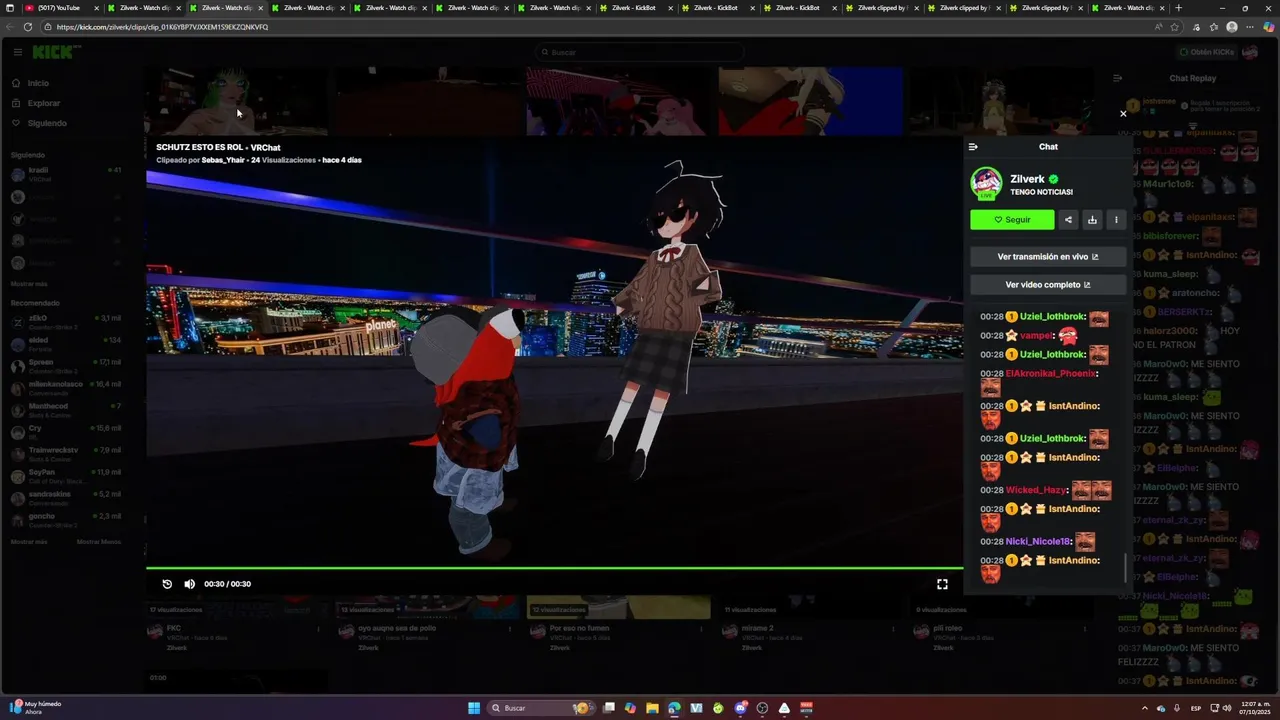Download the clip via download icon

click(x=1092, y=220)
